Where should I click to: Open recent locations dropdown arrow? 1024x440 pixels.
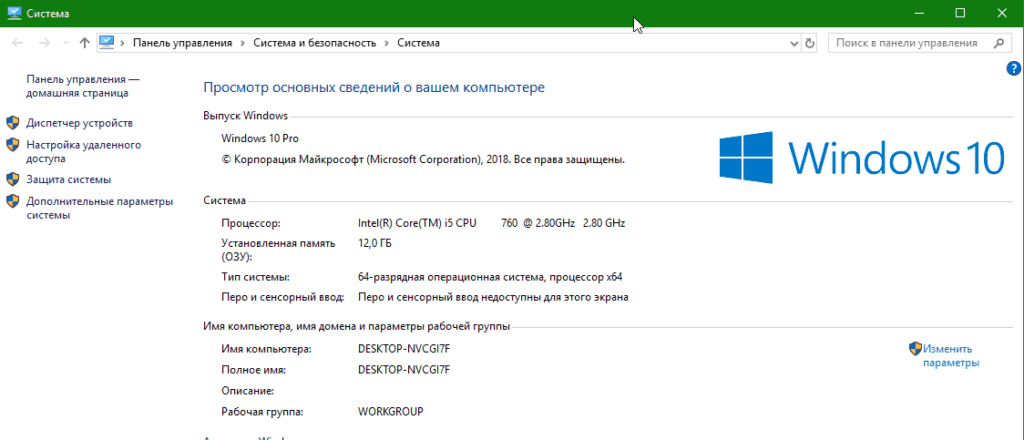pos(65,43)
